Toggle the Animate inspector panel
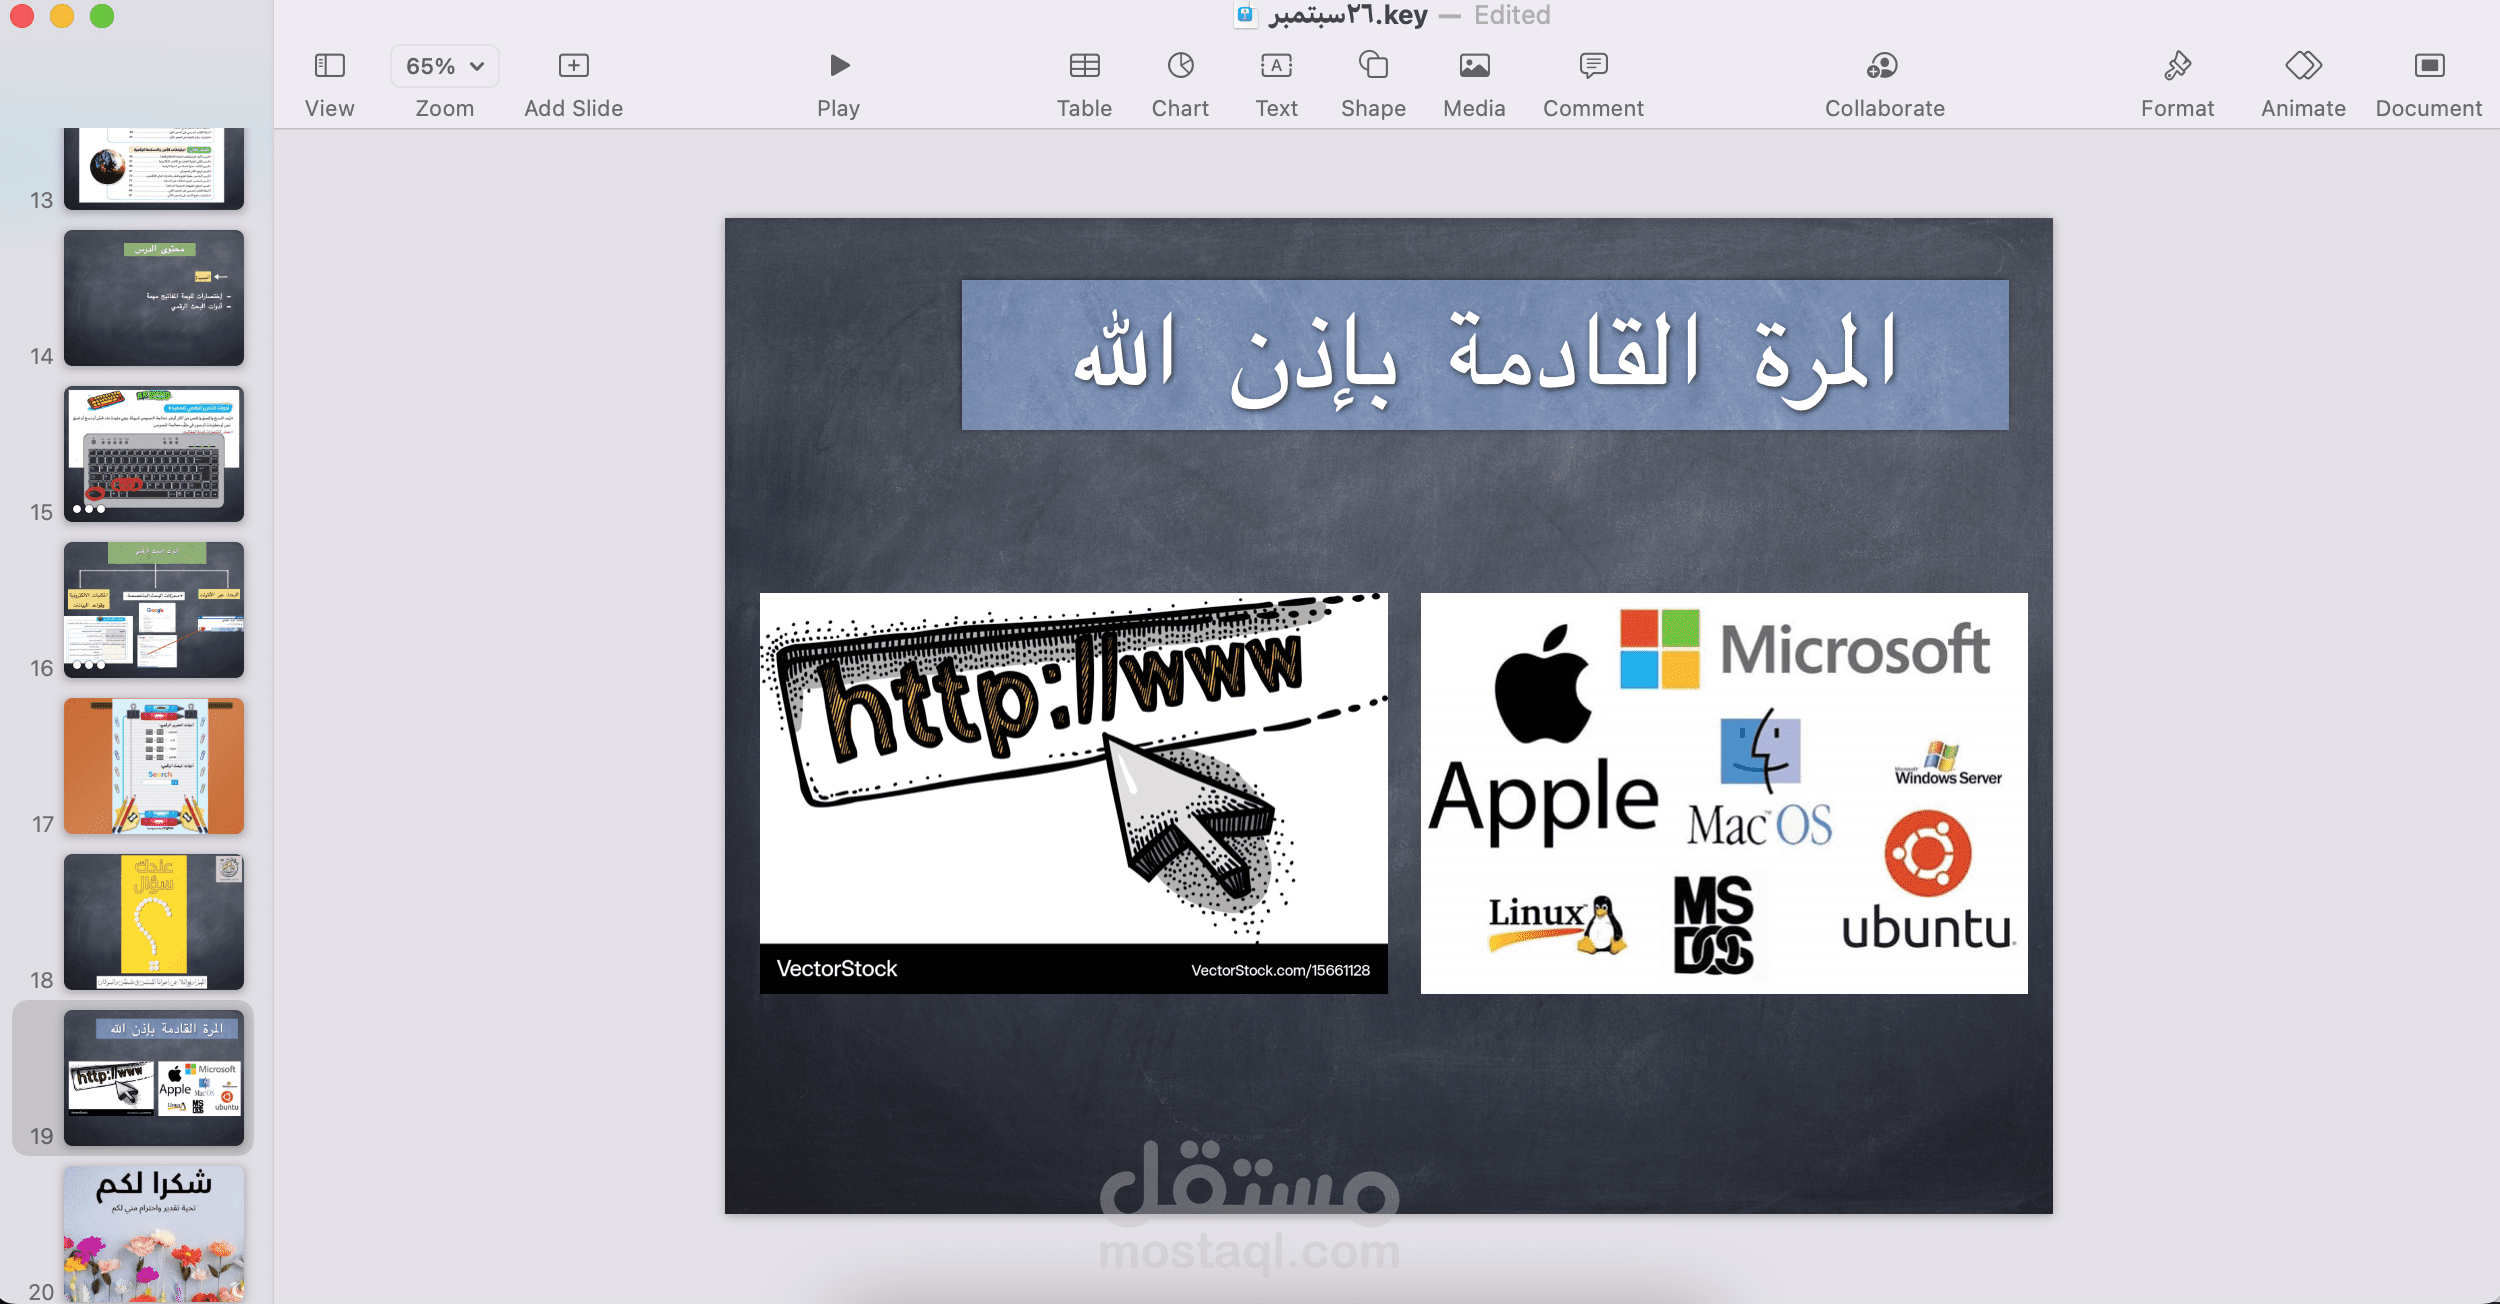The image size is (2500, 1304). pyautogui.click(x=2303, y=66)
